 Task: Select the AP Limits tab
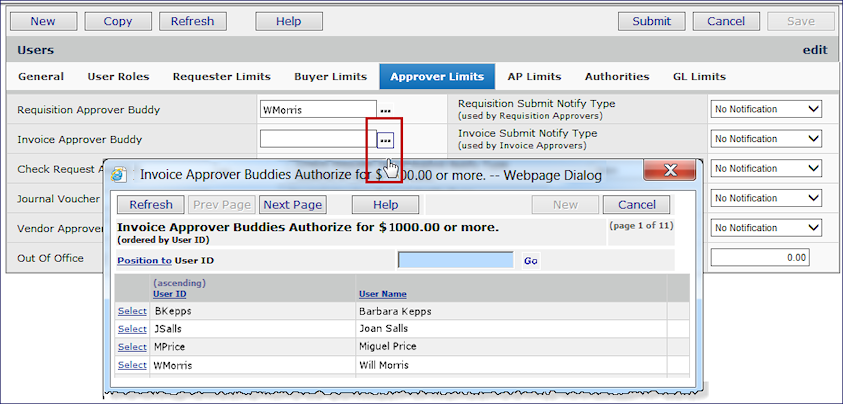(x=534, y=76)
